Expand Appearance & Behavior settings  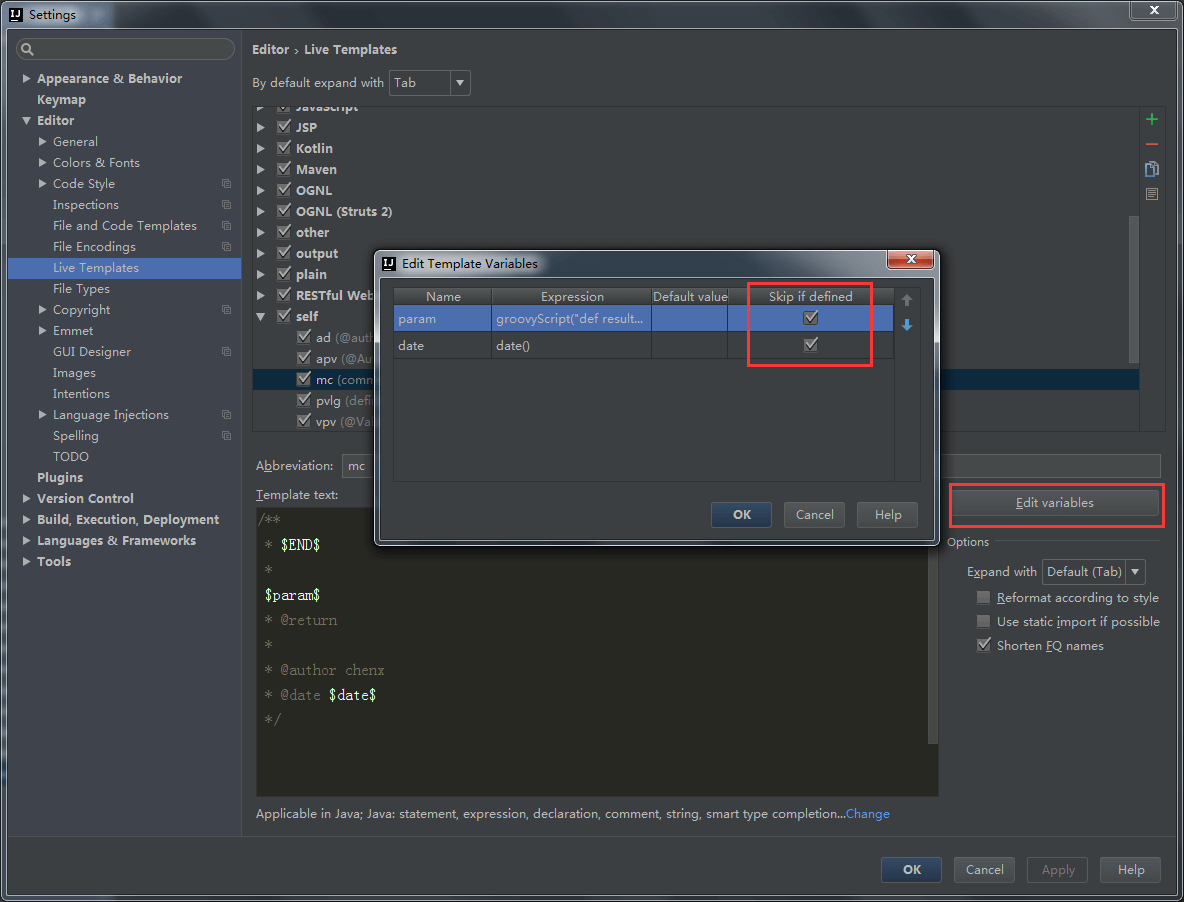(x=26, y=79)
